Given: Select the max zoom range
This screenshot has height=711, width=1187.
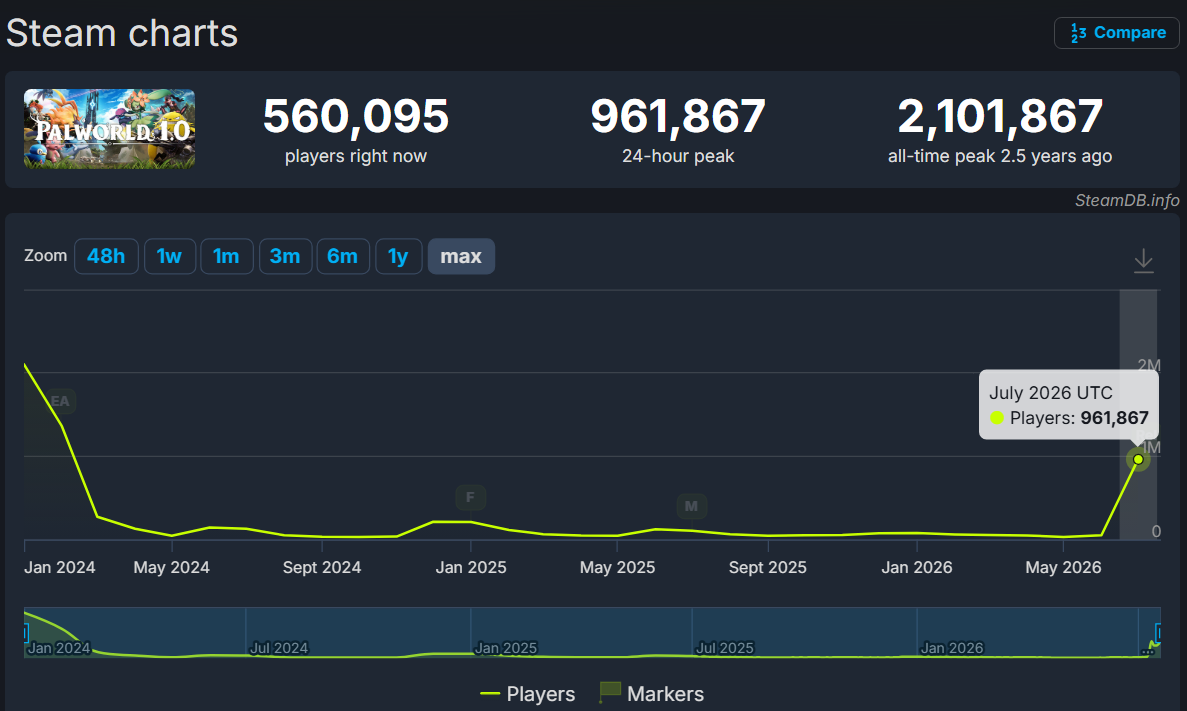Looking at the screenshot, I should point(461,256).
